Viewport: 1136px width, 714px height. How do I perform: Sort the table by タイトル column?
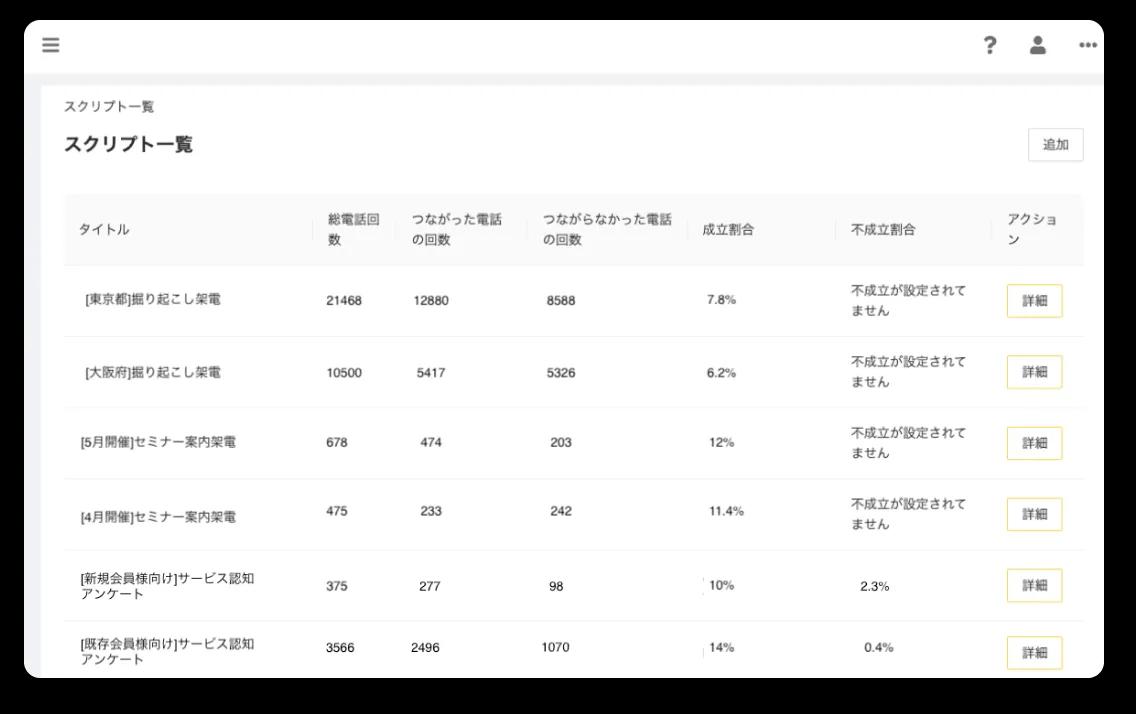click(106, 228)
